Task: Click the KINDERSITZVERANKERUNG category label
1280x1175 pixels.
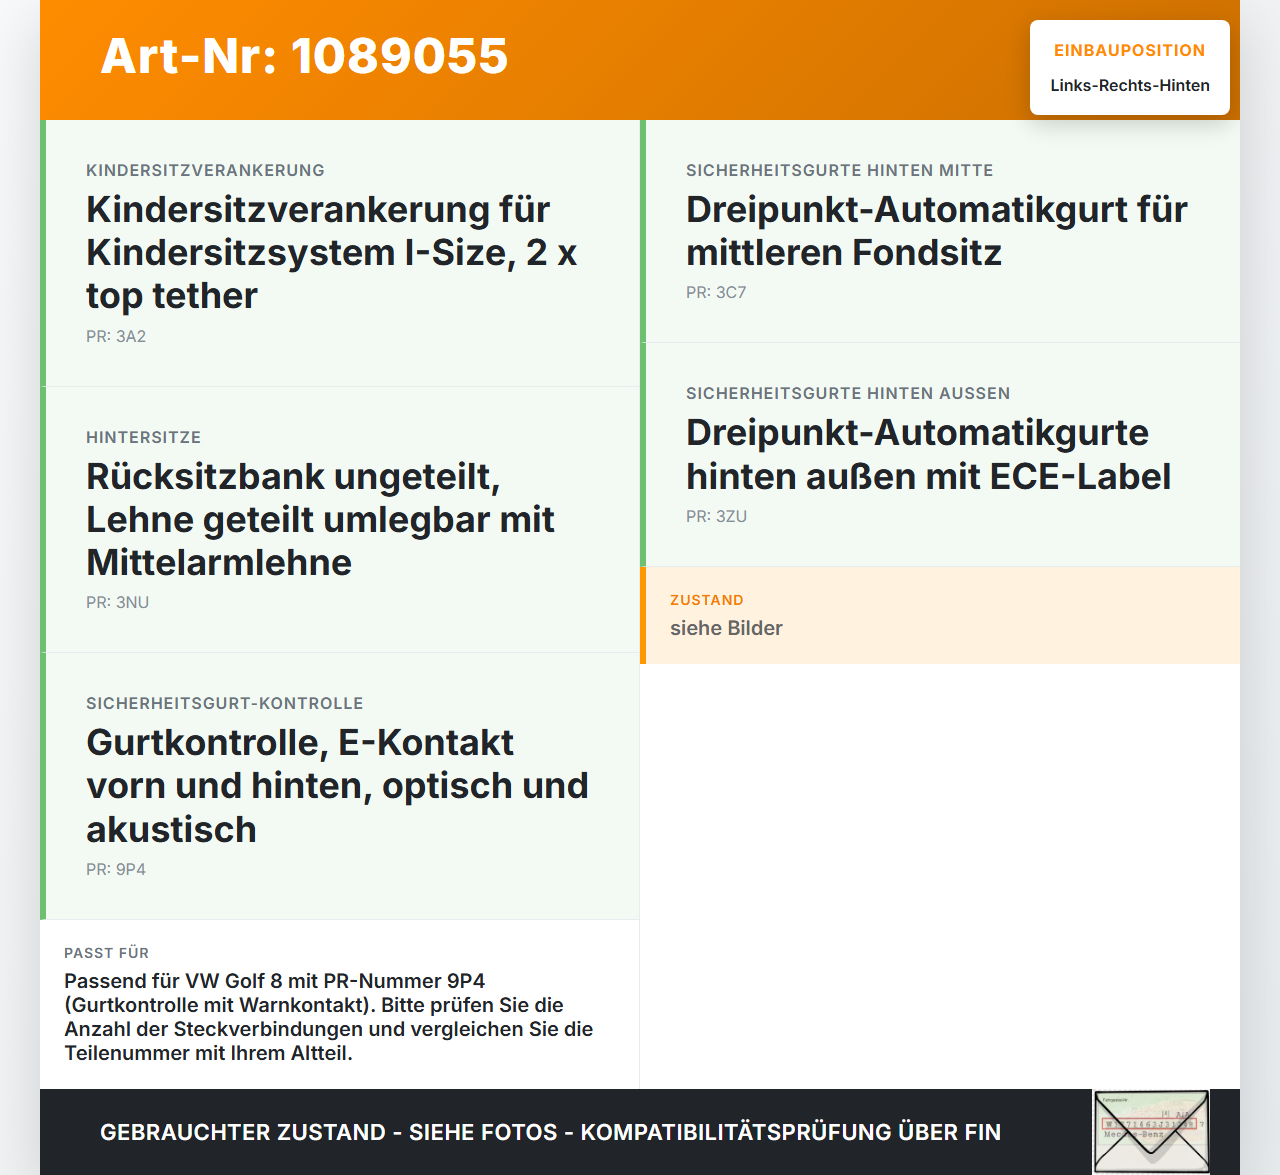Action: point(205,170)
